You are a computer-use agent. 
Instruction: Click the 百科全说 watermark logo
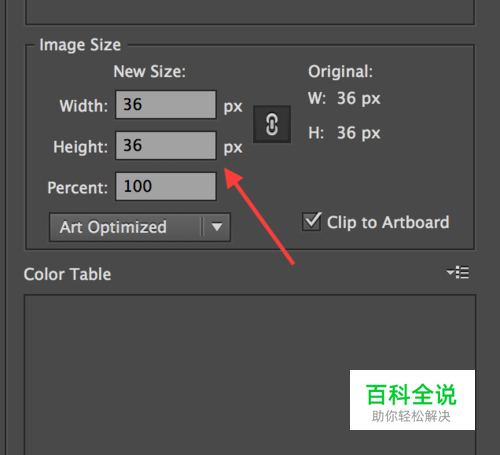click(x=412, y=400)
